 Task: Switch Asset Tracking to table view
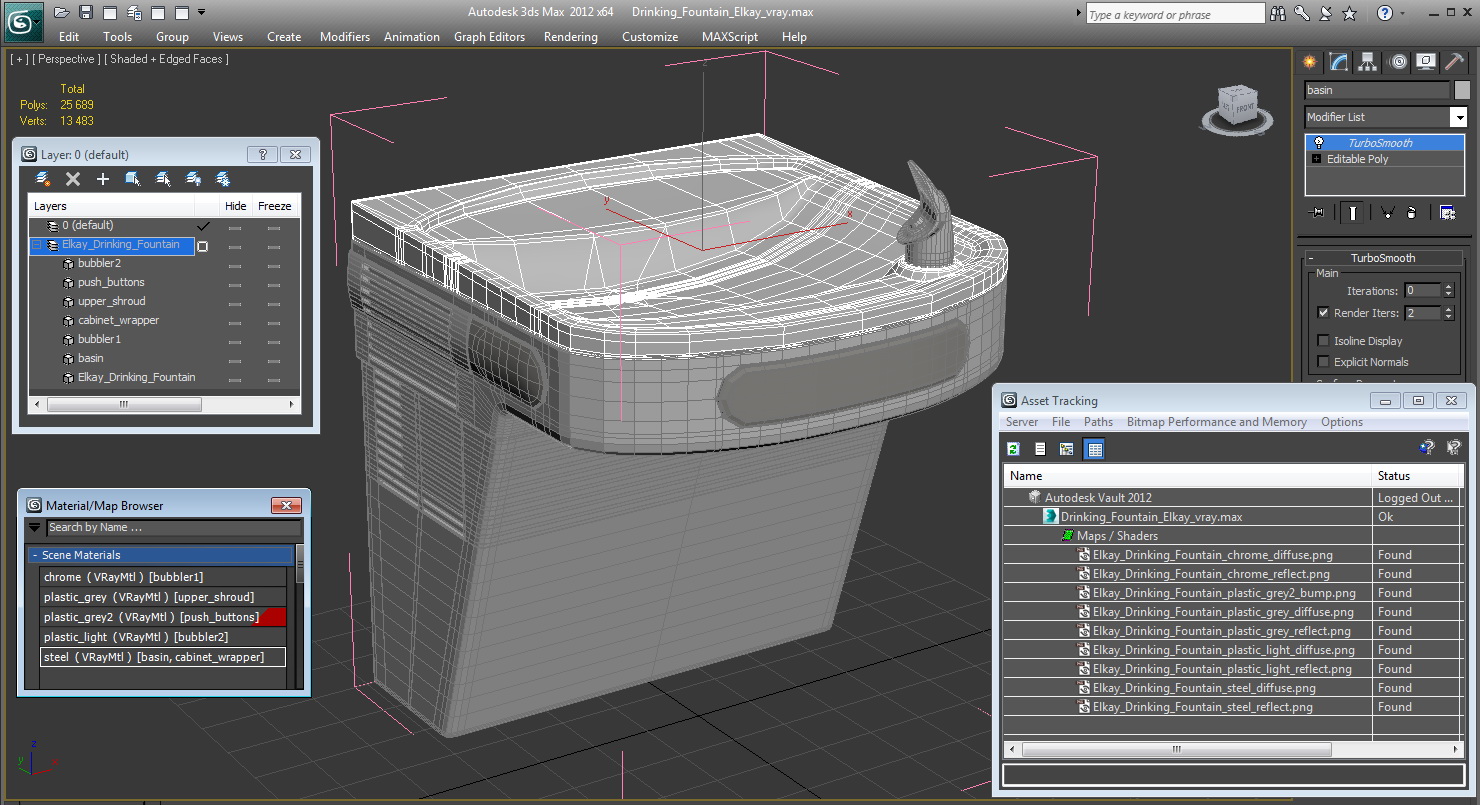[1095, 449]
